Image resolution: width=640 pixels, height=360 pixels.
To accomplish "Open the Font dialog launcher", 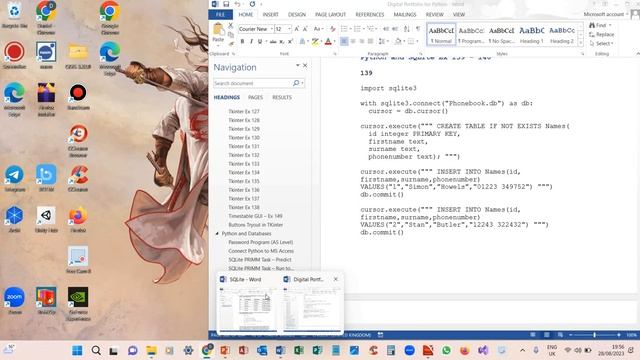I will (335, 54).
